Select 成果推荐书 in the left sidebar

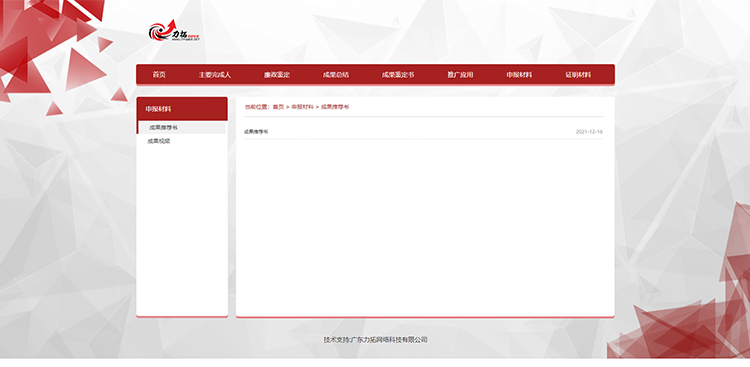coord(182,128)
